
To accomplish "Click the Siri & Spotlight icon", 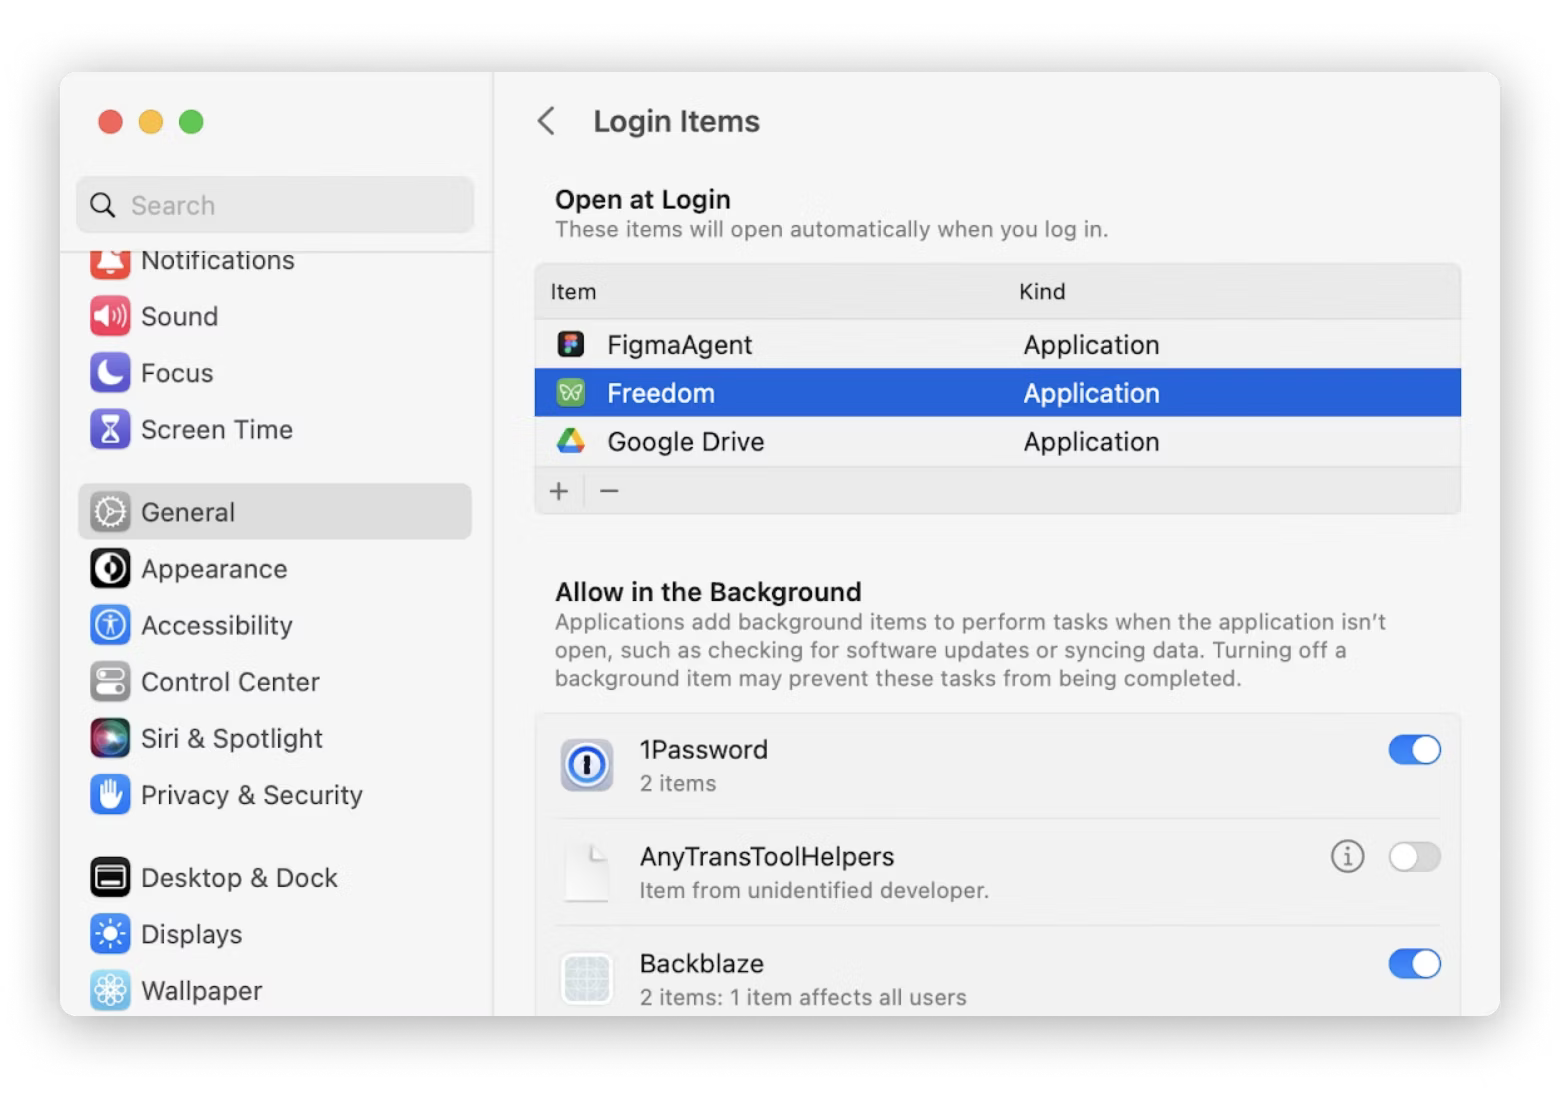I will tap(110, 738).
